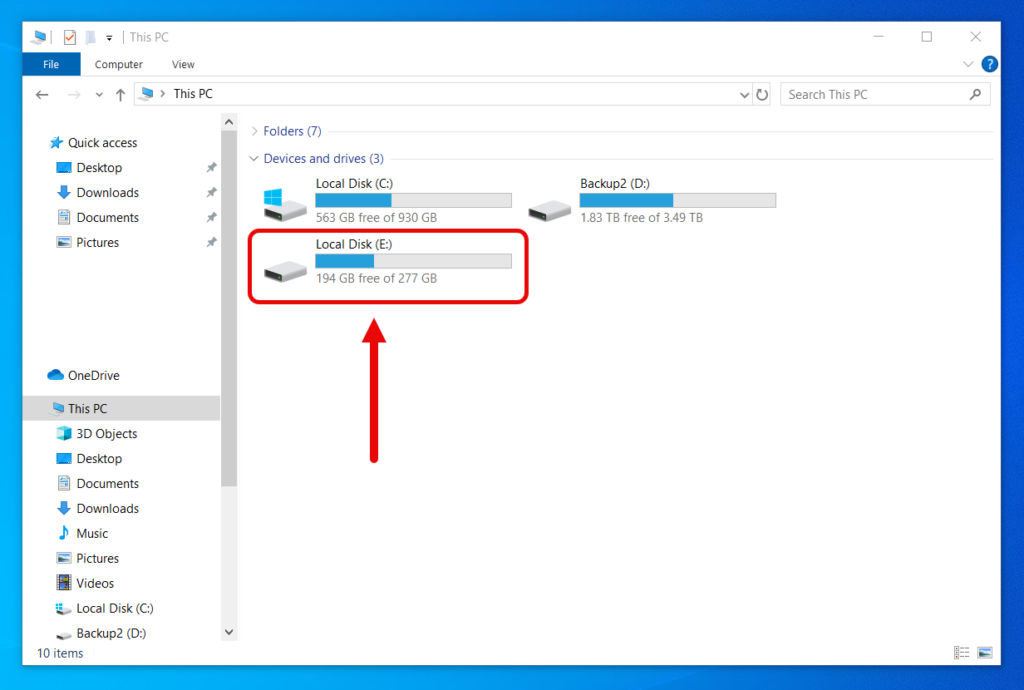Open Music in navigation pane
The height and width of the screenshot is (690, 1024).
coord(91,533)
